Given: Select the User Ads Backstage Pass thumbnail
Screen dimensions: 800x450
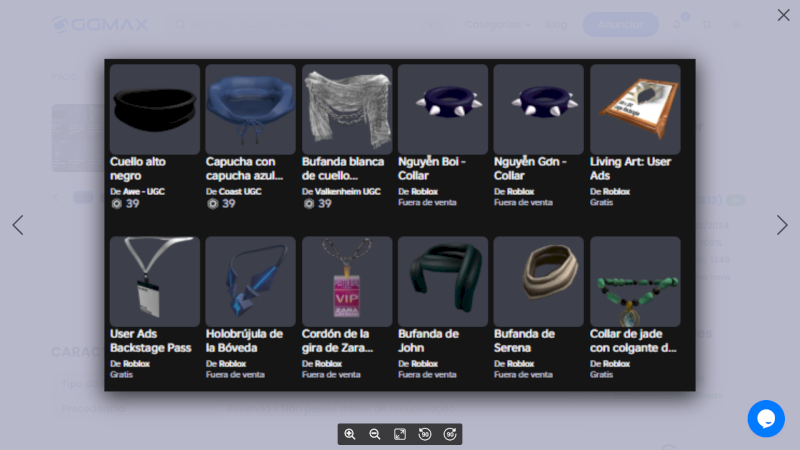Looking at the screenshot, I should pyautogui.click(x=155, y=281).
